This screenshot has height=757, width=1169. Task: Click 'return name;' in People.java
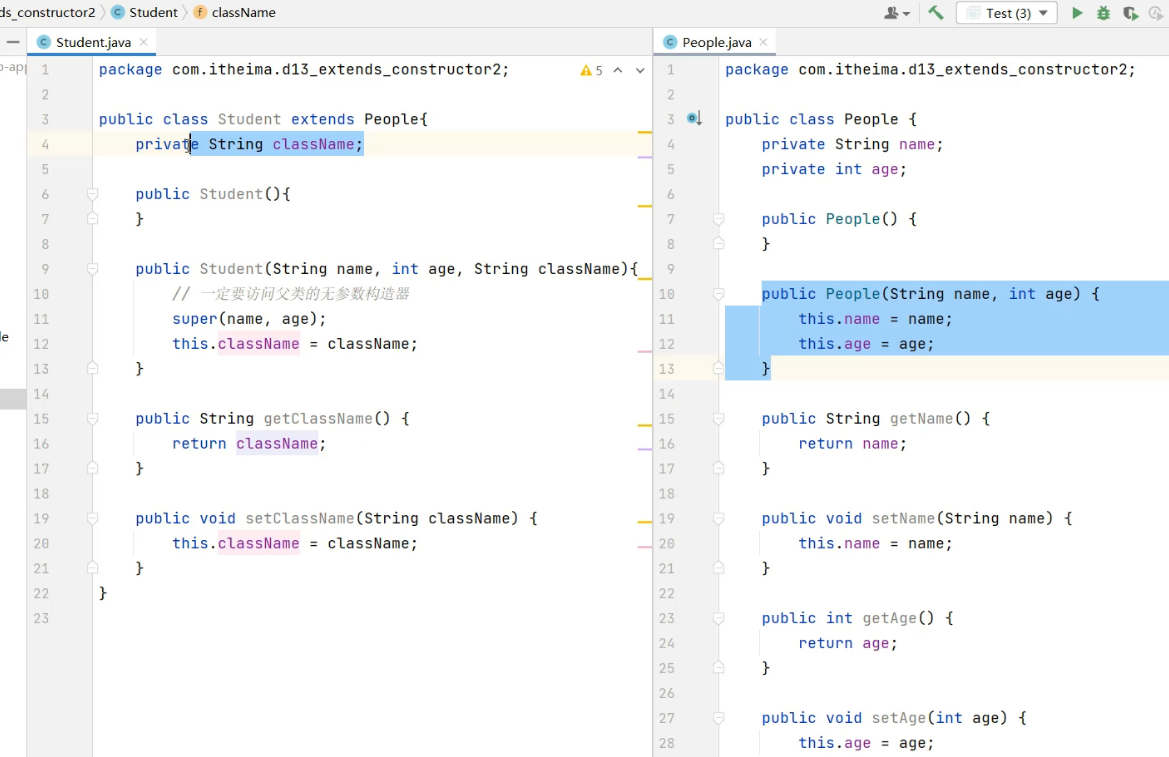tap(852, 444)
